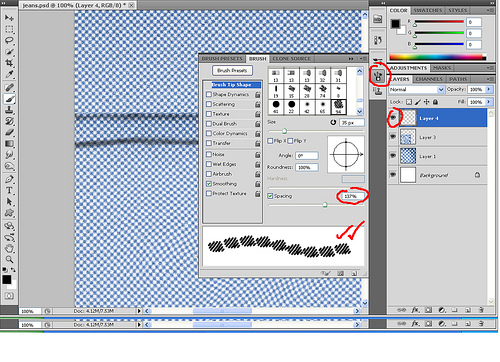Open the Fill slider arrow
The height and width of the screenshot is (362, 500).
click(489, 102)
